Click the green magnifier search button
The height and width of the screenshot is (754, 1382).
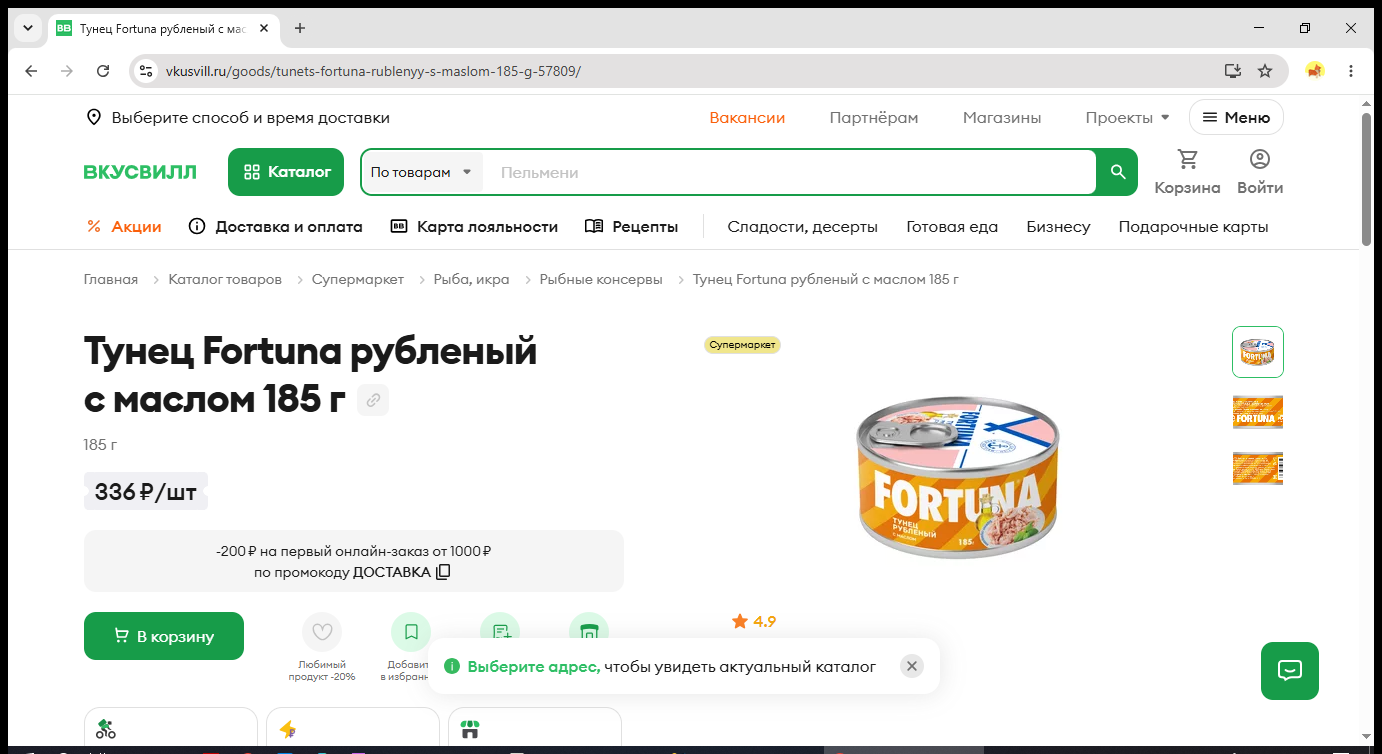point(1118,172)
